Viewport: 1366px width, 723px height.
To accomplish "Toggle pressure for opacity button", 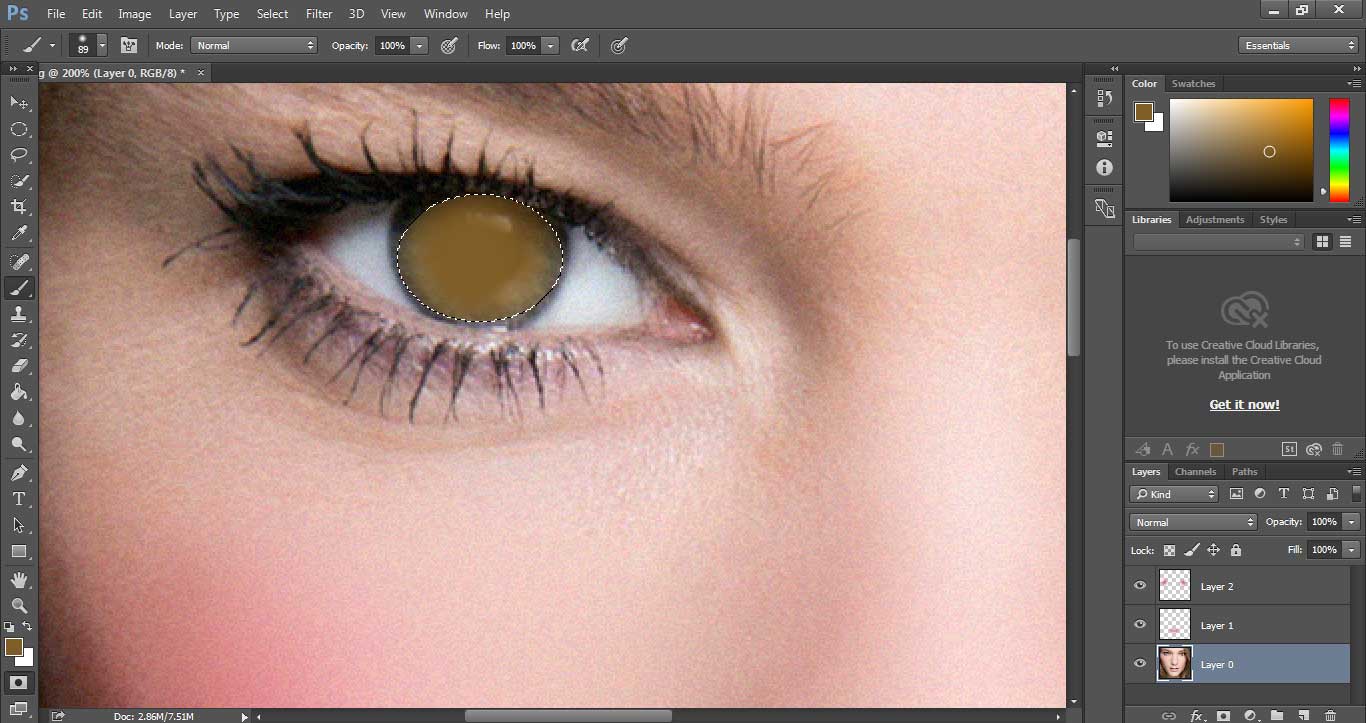I will tap(449, 45).
